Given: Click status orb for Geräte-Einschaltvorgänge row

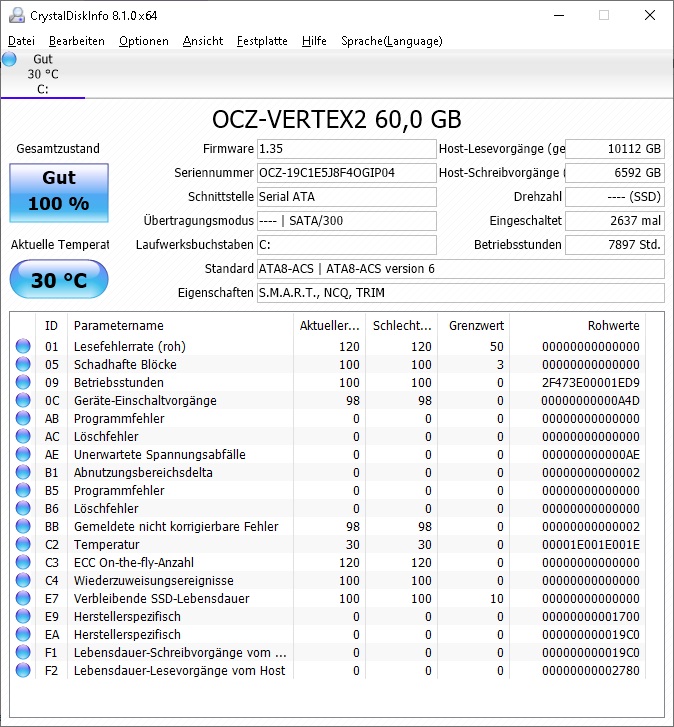Looking at the screenshot, I should 23,400.
